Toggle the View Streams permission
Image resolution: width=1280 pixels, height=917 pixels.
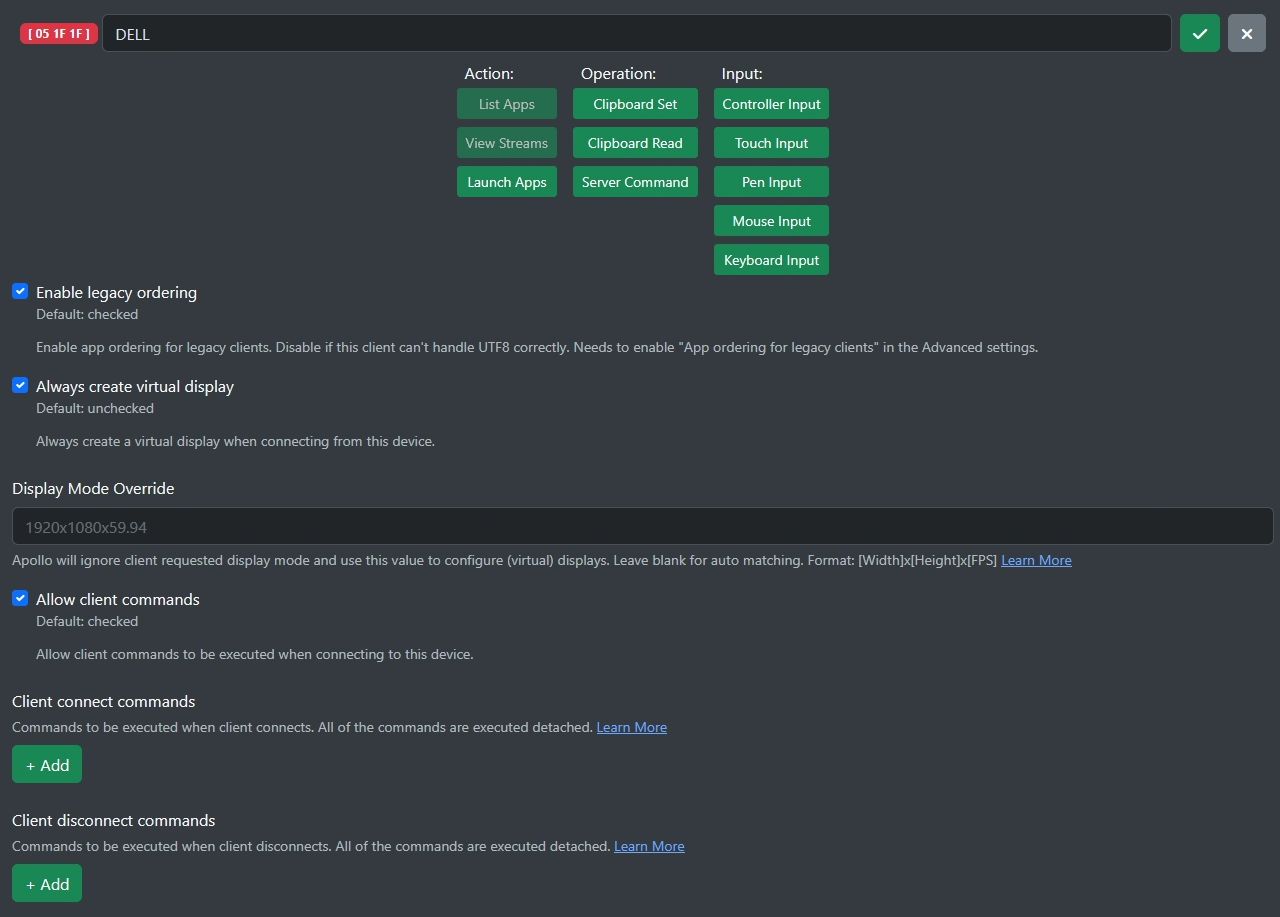pyautogui.click(x=506, y=143)
